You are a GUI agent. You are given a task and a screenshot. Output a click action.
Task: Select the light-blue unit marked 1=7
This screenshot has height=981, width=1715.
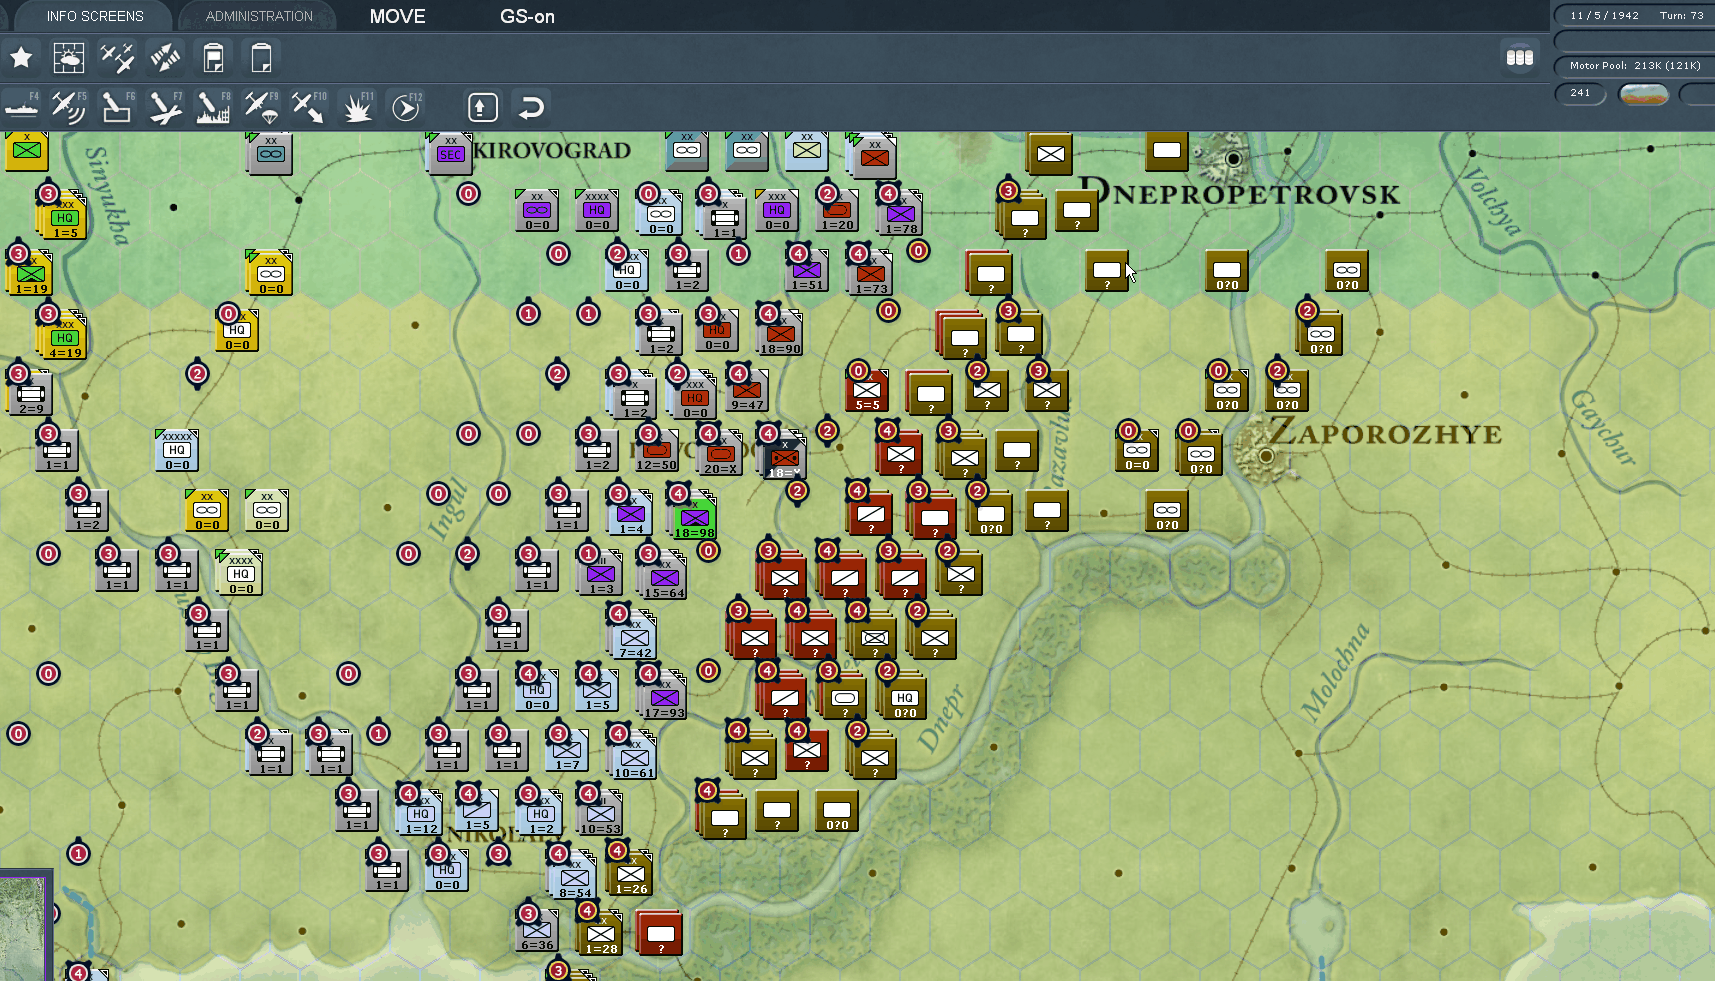click(x=567, y=750)
